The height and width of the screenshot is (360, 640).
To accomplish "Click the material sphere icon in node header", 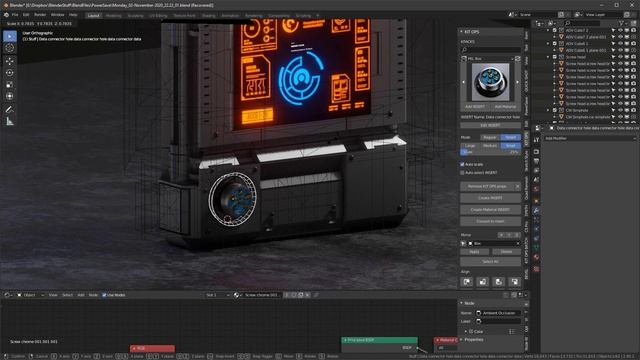I will [236, 295].
